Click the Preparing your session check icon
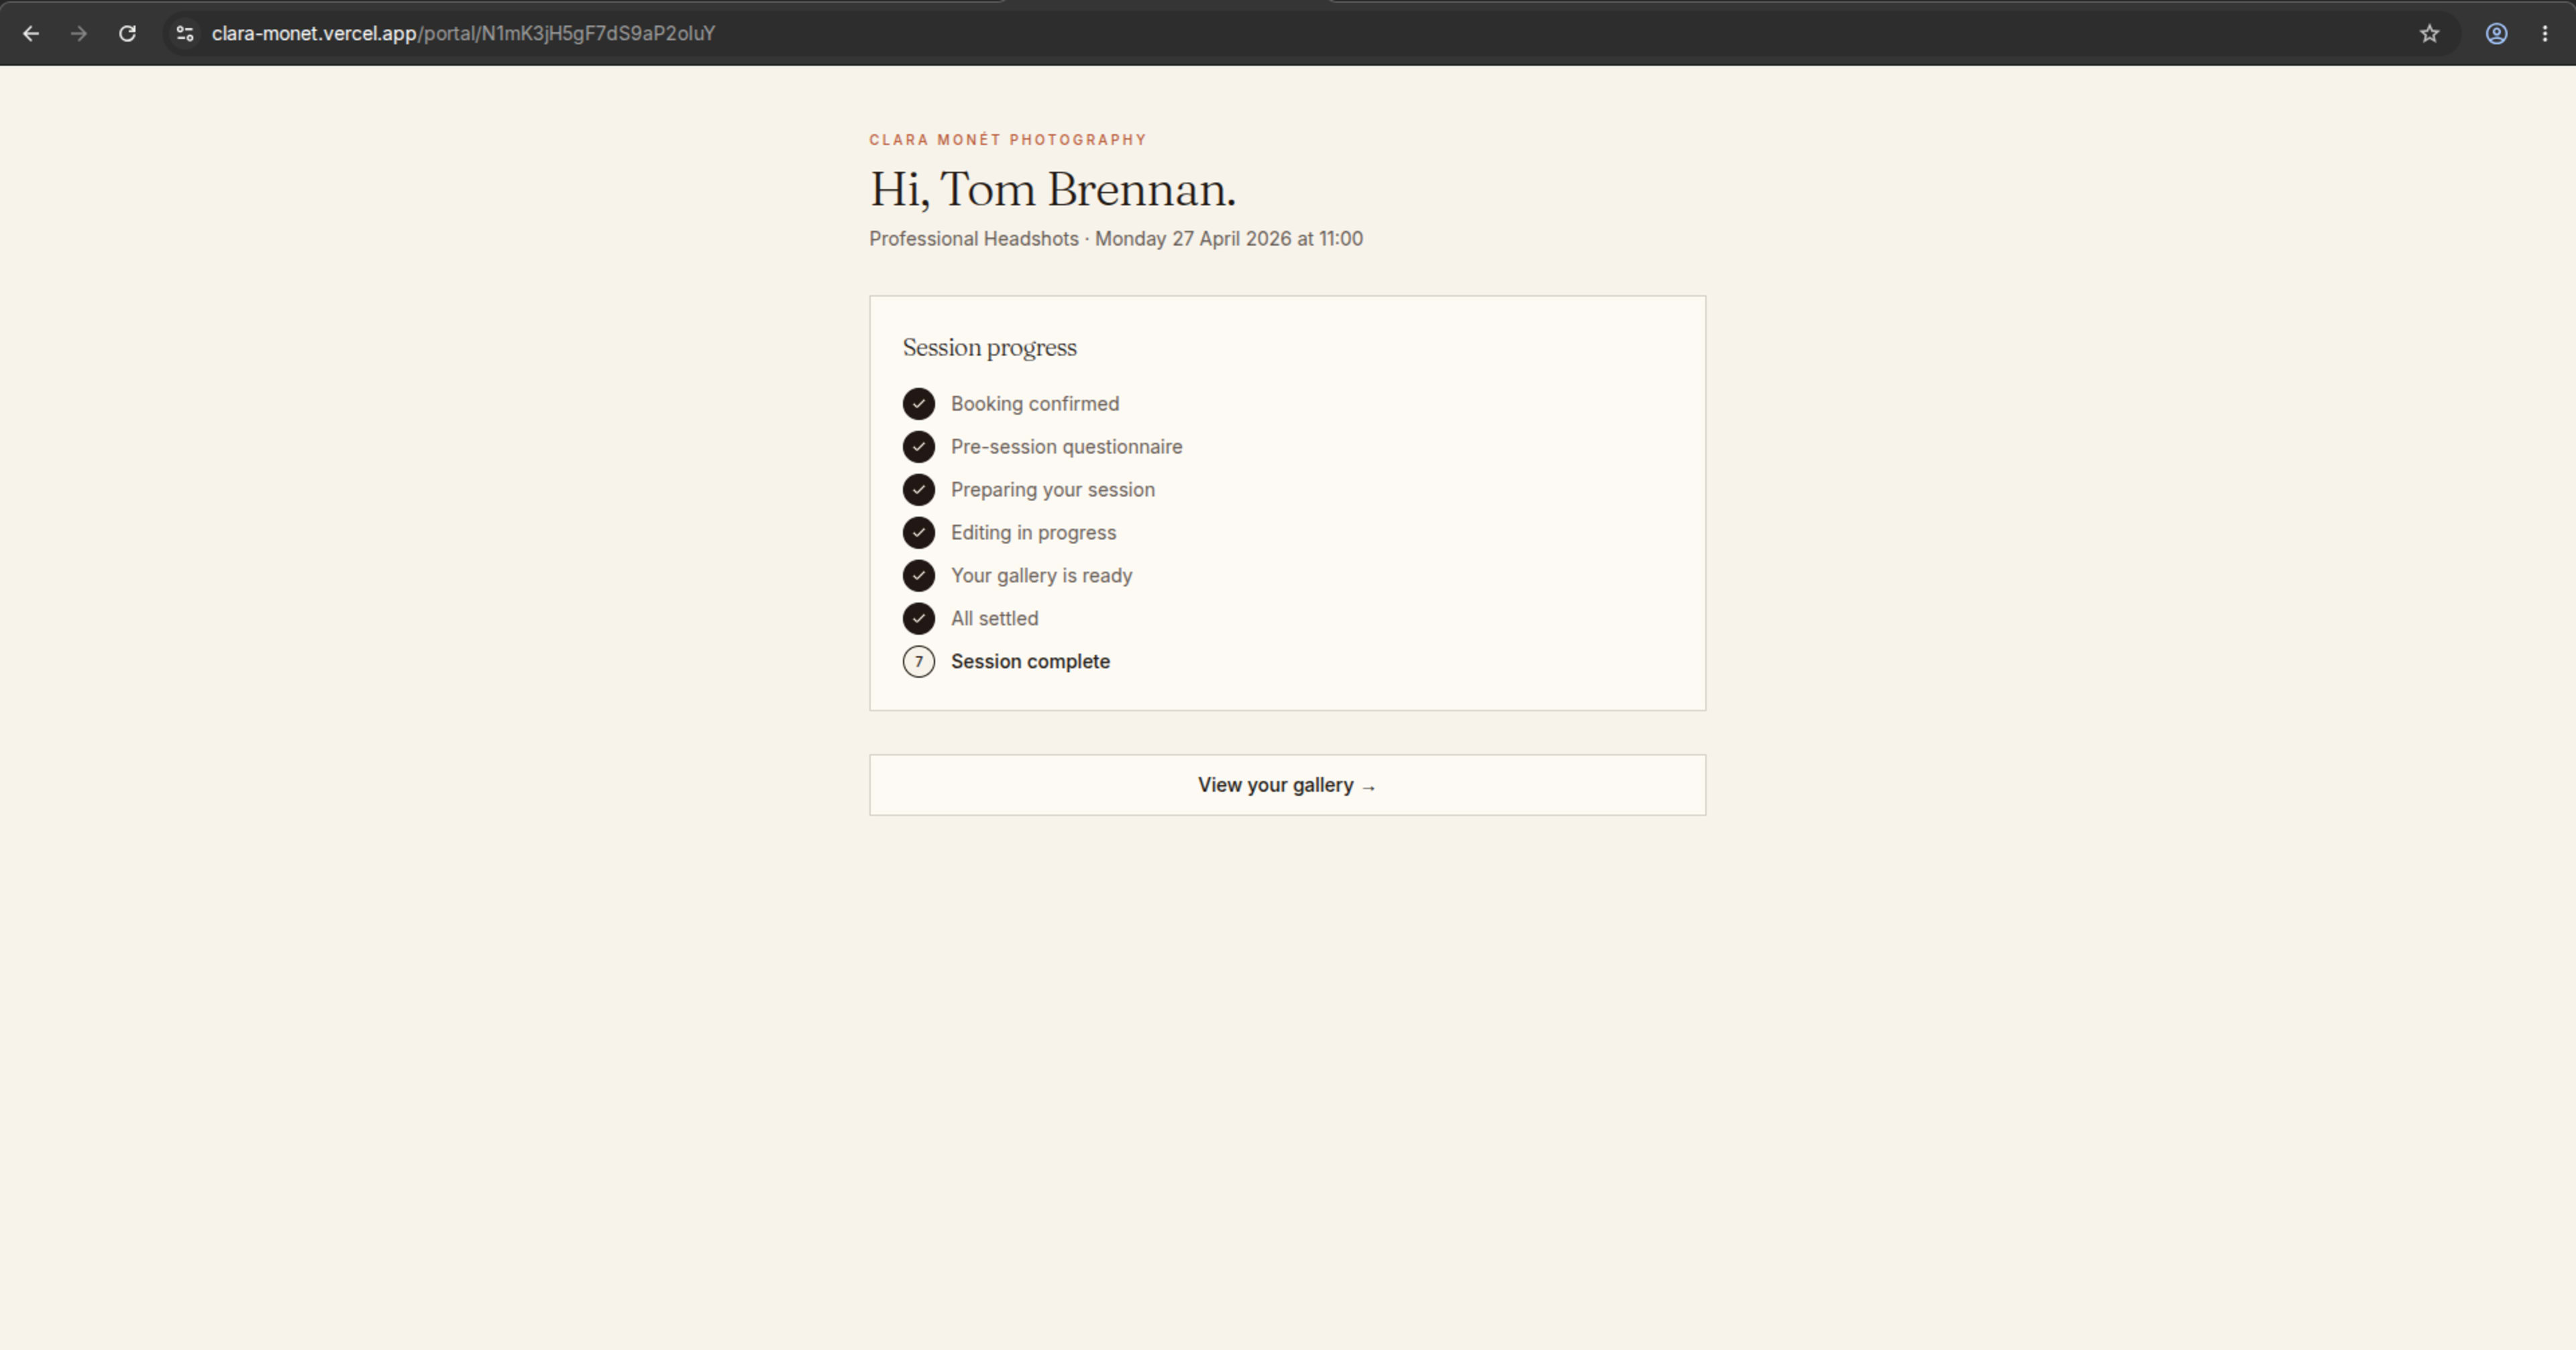The height and width of the screenshot is (1350, 2576). tap(919, 490)
